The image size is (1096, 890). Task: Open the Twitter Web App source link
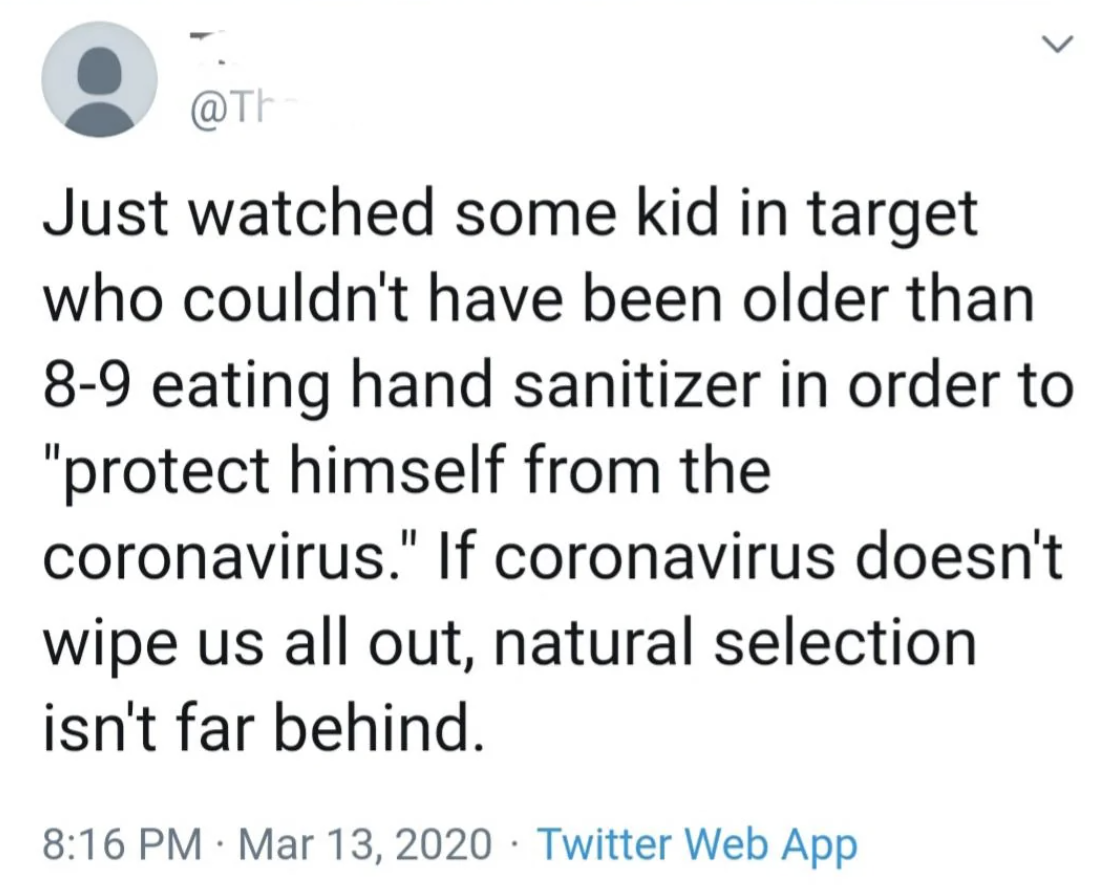pos(697,844)
